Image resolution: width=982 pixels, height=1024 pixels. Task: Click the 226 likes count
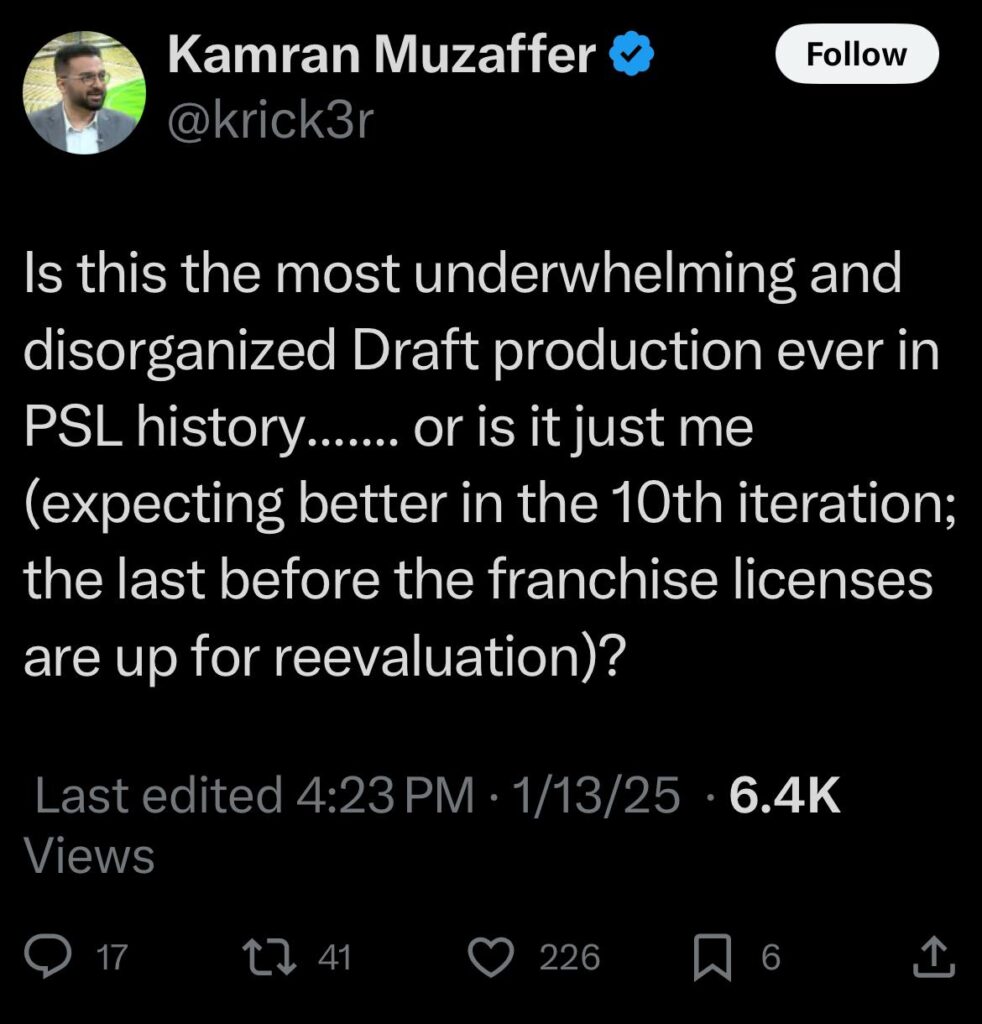(570, 958)
